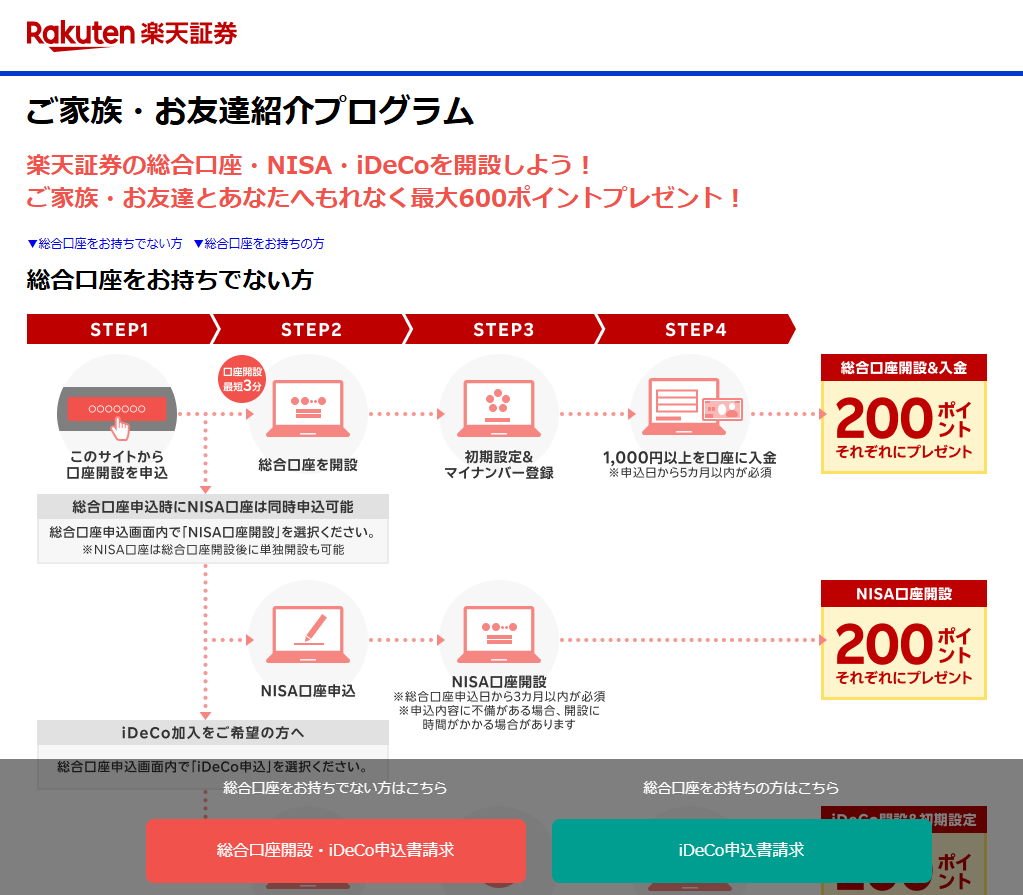Click the 「NISA口座開設」を選択ください instruction text
This screenshot has width=1023, height=895.
tap(213, 532)
